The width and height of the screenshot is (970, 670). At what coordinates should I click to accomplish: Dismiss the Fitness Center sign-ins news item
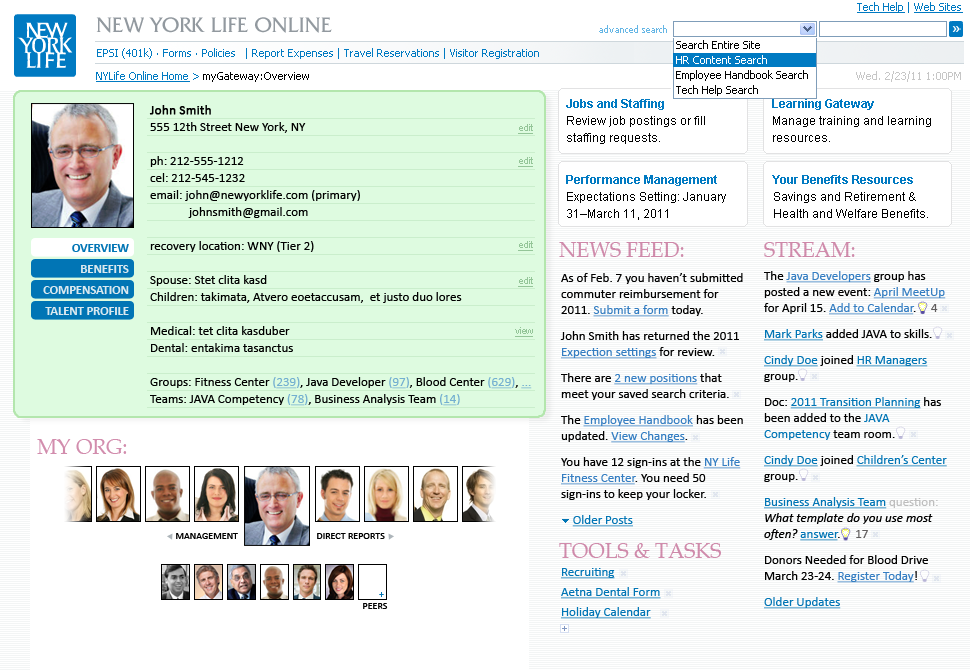click(x=715, y=494)
